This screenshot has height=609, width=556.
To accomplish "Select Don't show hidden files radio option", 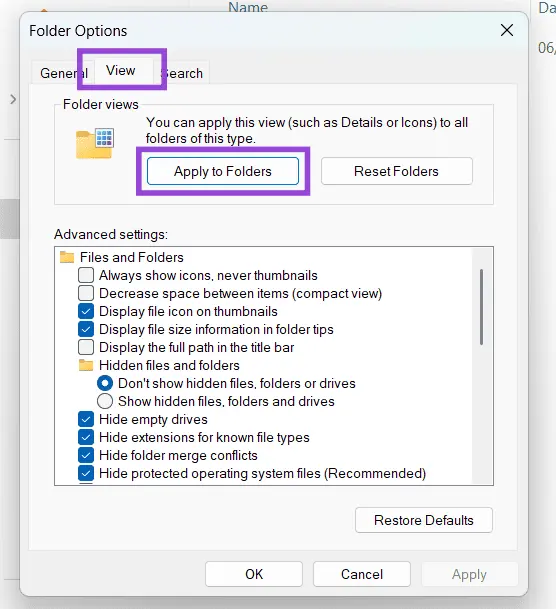I will (105, 383).
